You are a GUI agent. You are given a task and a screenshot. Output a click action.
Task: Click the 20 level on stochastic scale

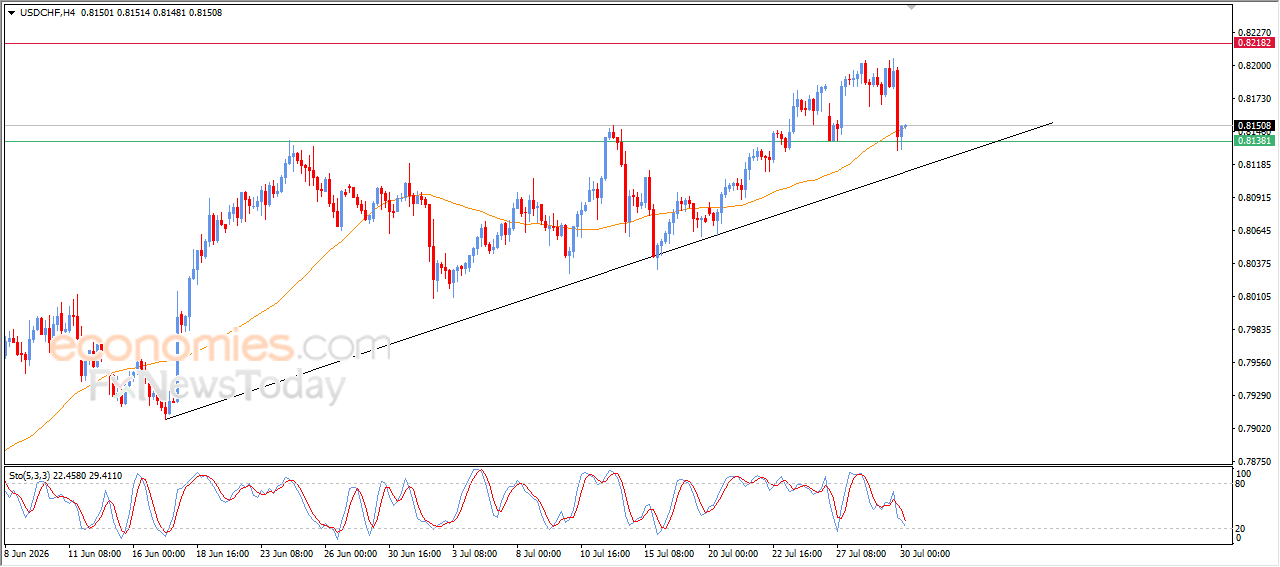click(x=1242, y=527)
